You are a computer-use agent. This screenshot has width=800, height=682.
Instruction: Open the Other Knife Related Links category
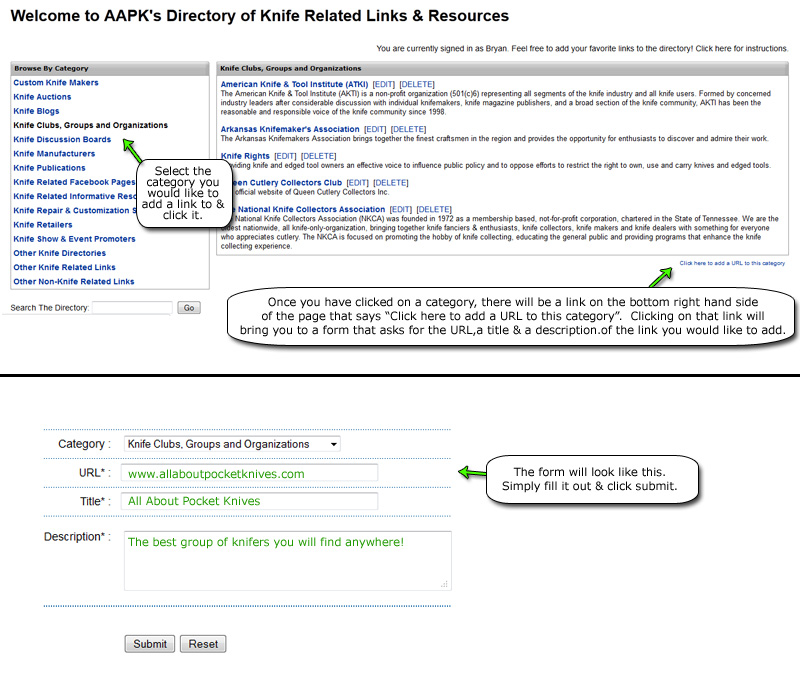pos(64,268)
